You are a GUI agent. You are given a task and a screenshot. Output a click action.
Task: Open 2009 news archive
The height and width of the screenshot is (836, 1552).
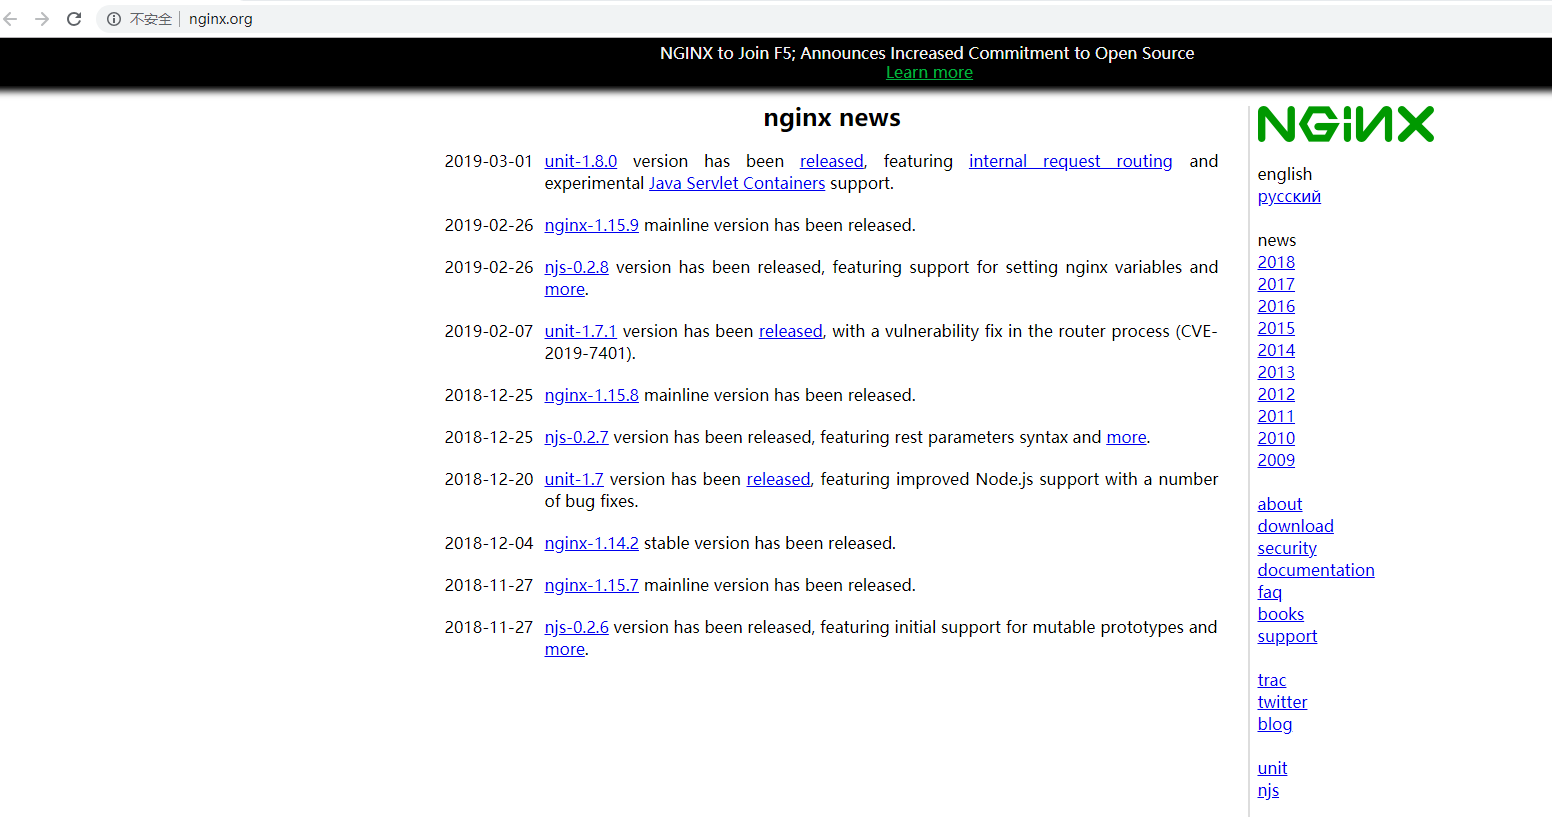pyautogui.click(x=1276, y=460)
